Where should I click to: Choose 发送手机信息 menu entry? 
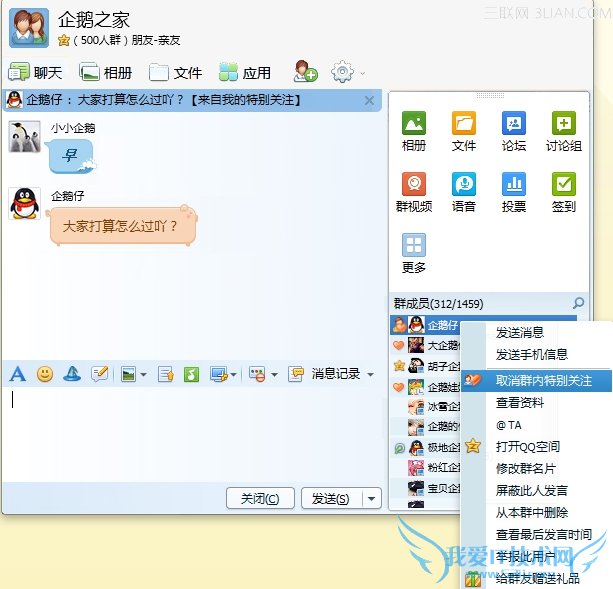[537, 354]
